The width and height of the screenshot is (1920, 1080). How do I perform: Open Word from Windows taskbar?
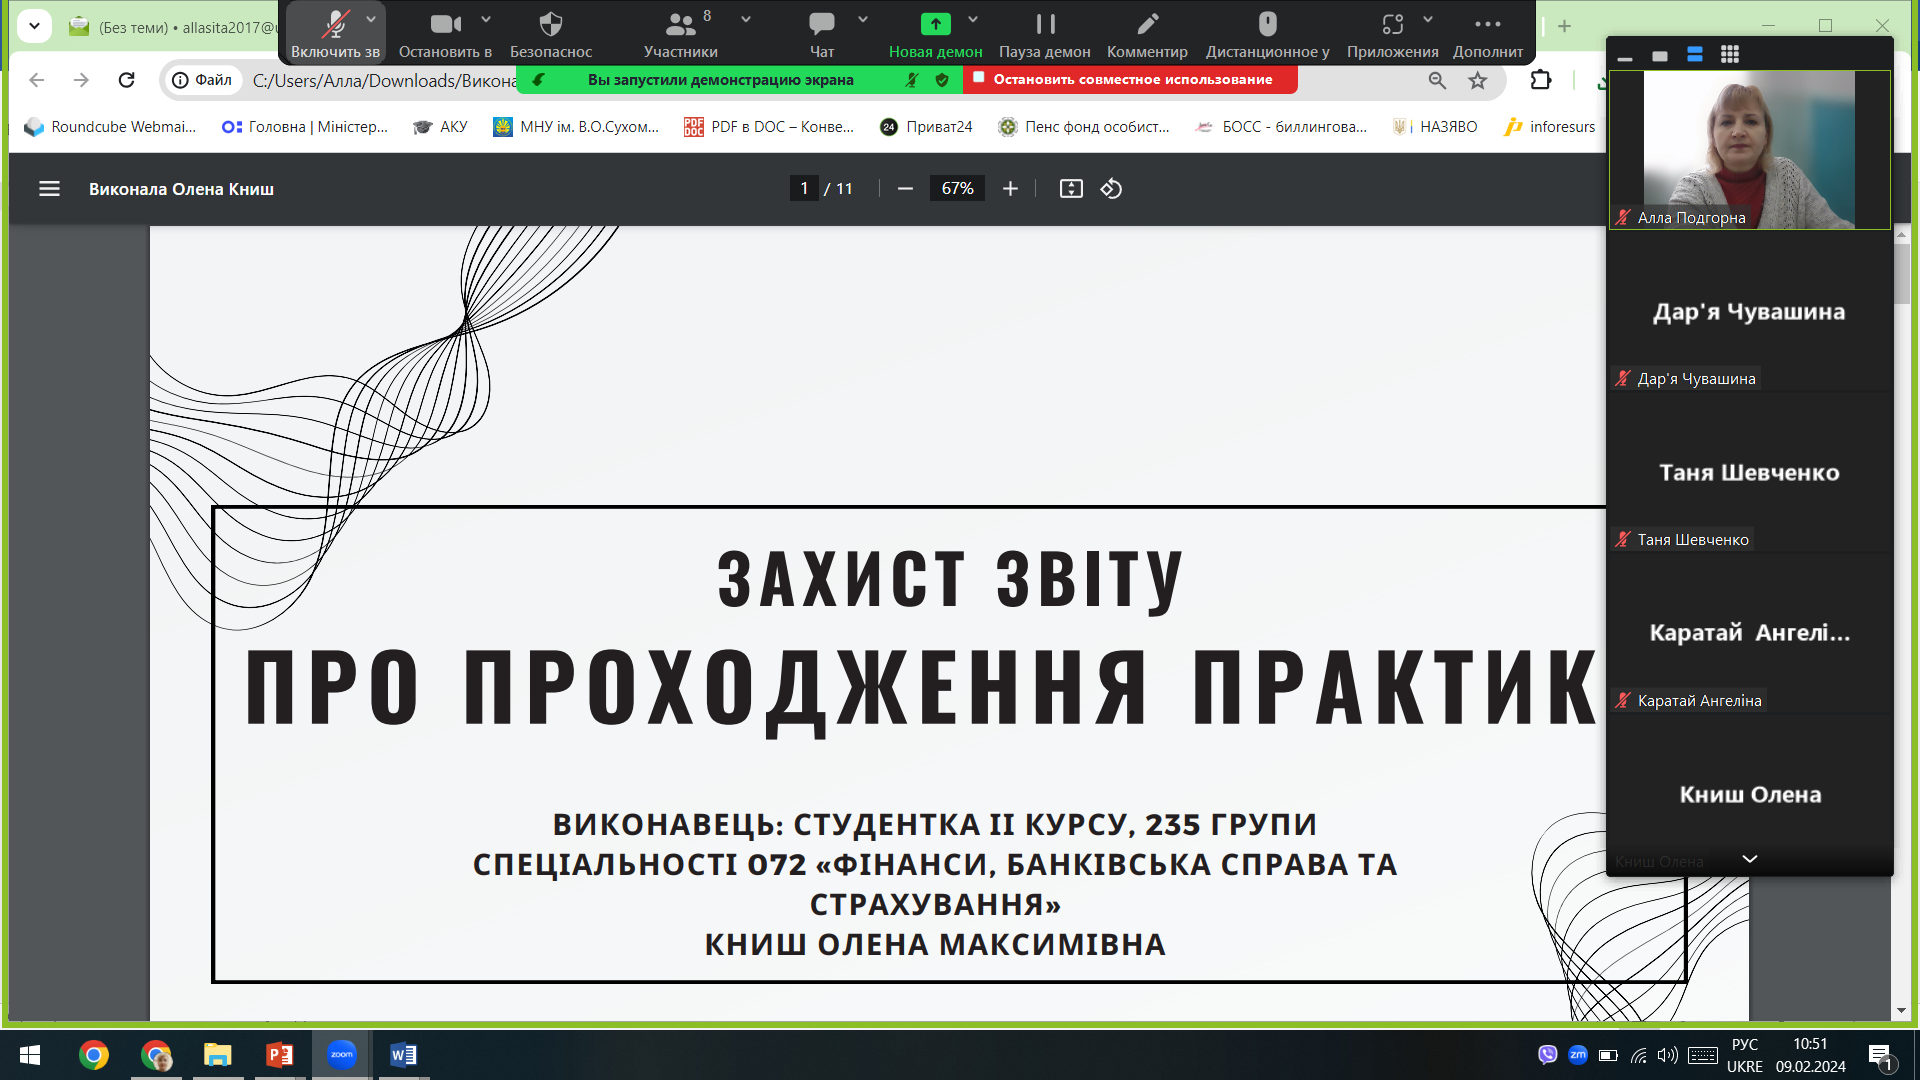[403, 1055]
